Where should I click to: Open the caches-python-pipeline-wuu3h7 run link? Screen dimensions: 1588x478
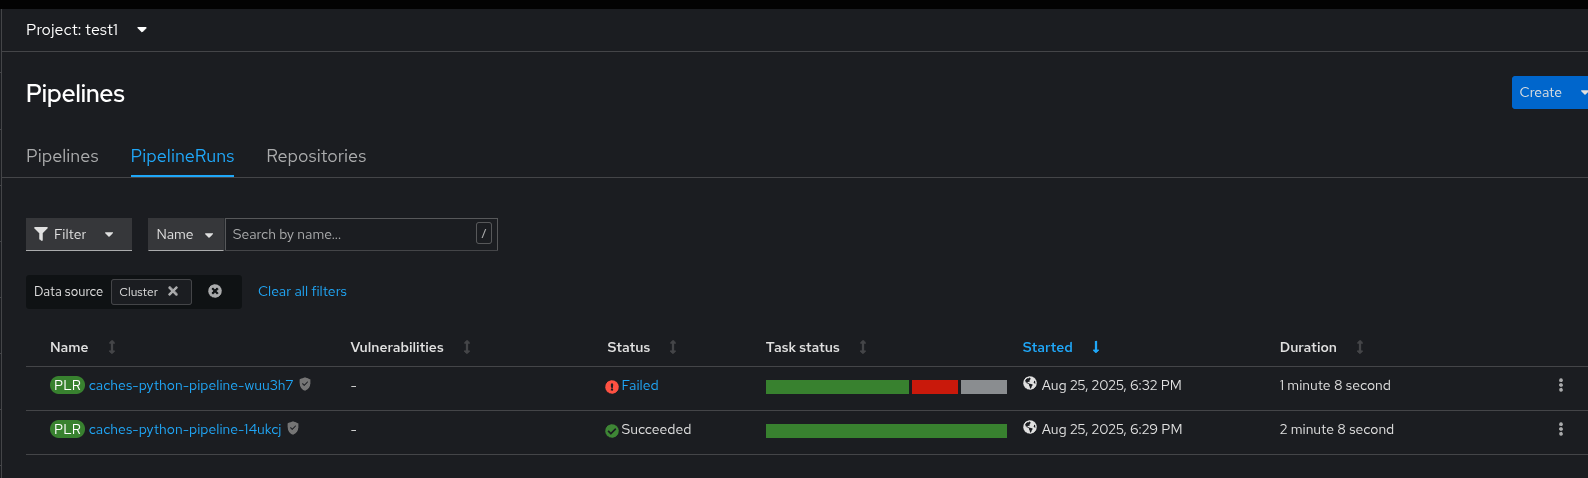point(191,385)
